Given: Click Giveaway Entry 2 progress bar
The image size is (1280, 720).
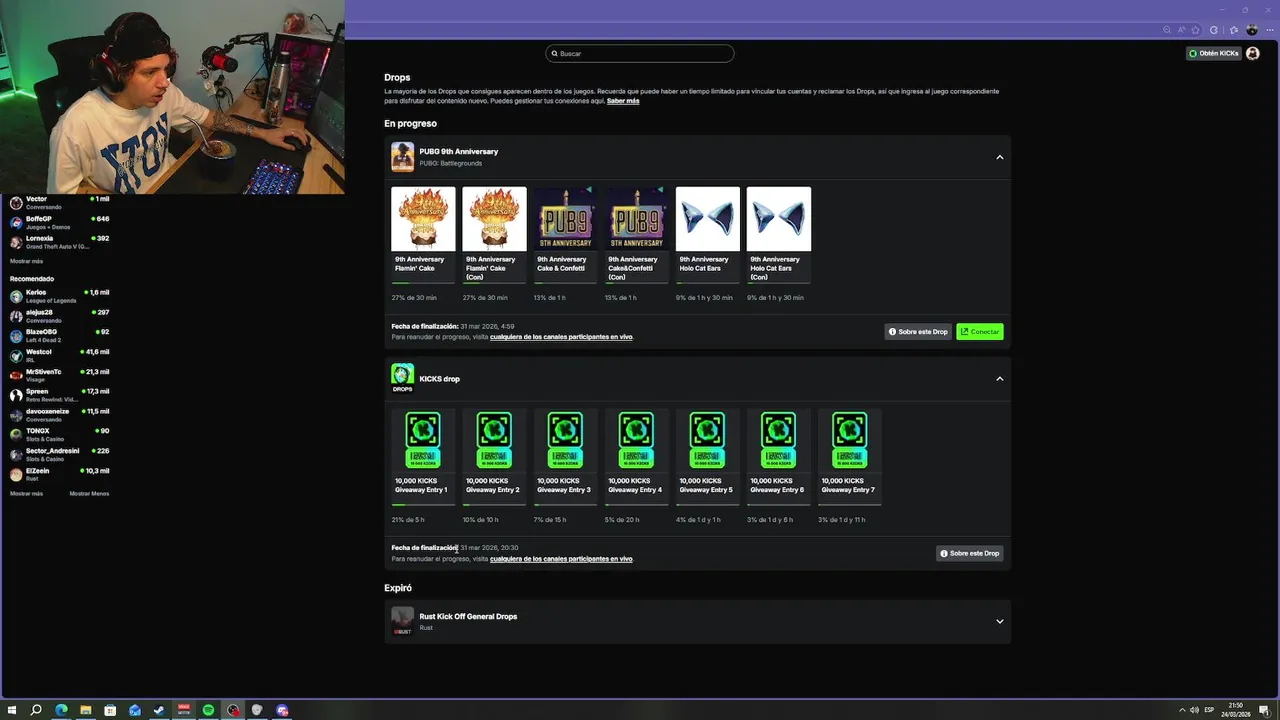Looking at the screenshot, I should (x=494, y=505).
